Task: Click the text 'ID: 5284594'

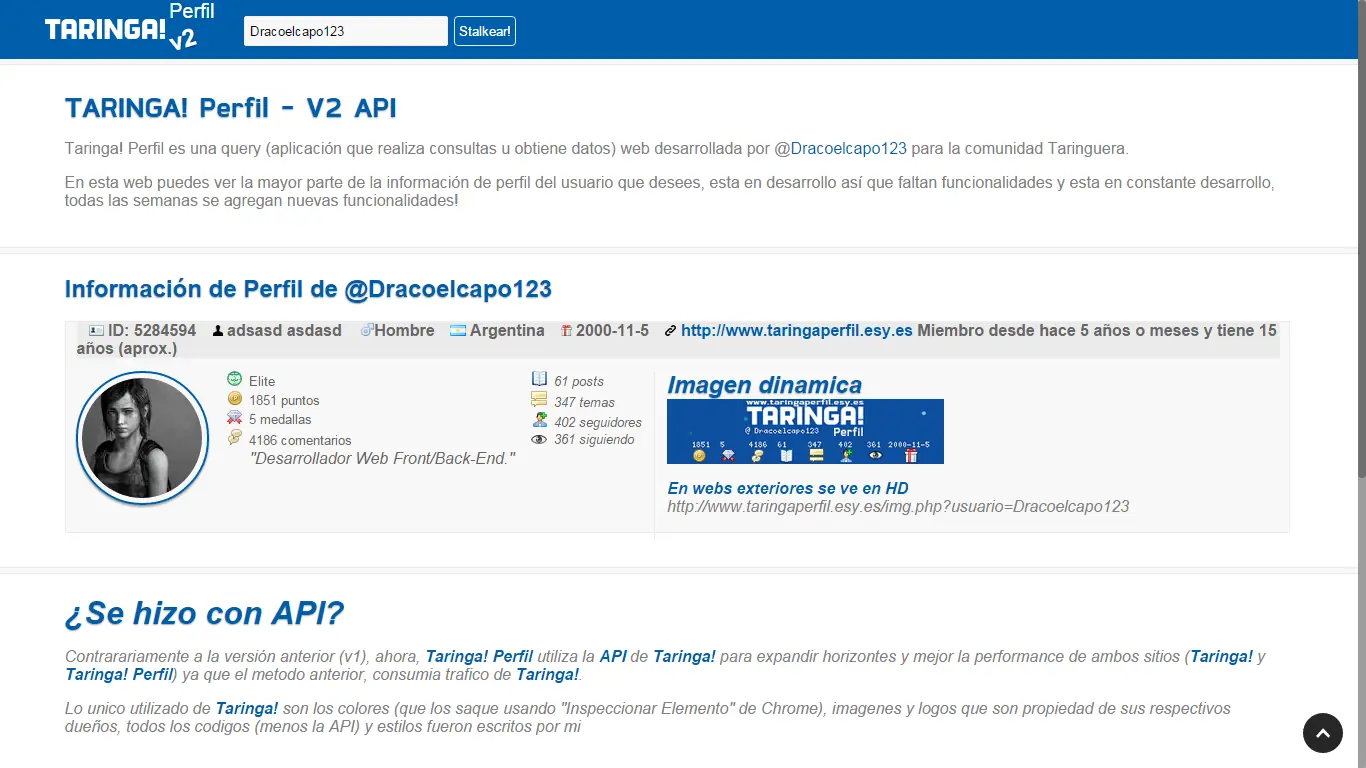Action: [152, 330]
